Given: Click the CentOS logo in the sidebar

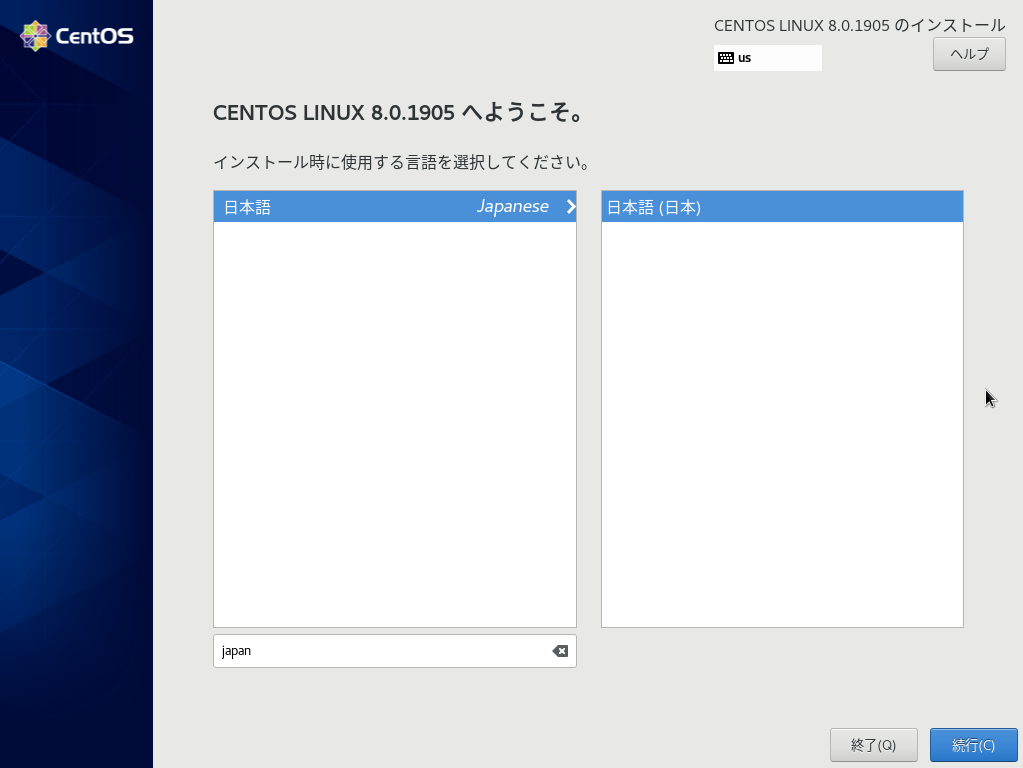Looking at the screenshot, I should [x=77, y=36].
